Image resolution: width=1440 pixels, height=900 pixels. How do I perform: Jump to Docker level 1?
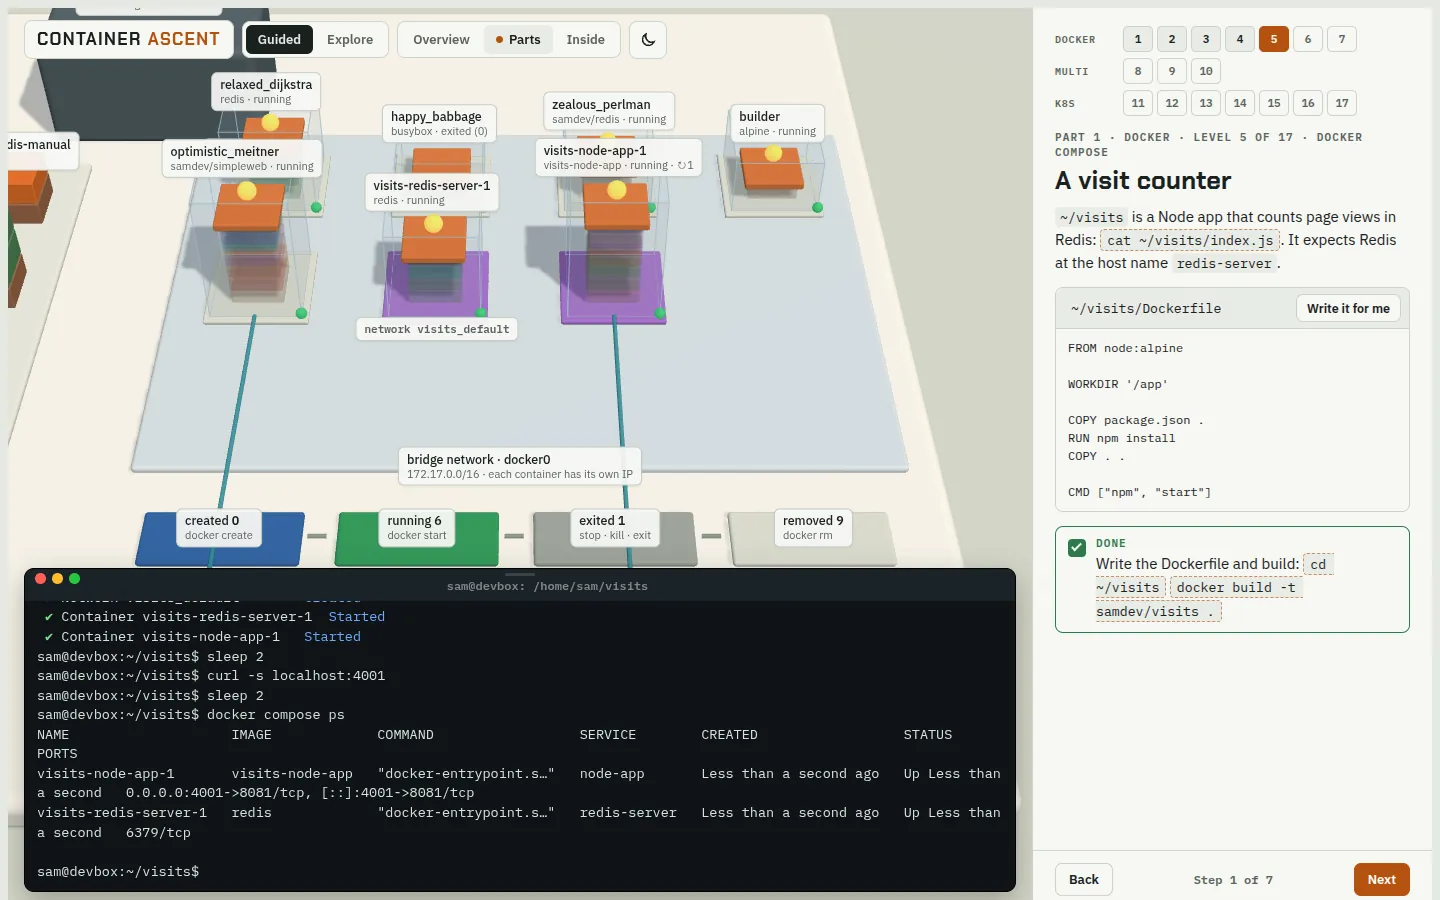1138,39
